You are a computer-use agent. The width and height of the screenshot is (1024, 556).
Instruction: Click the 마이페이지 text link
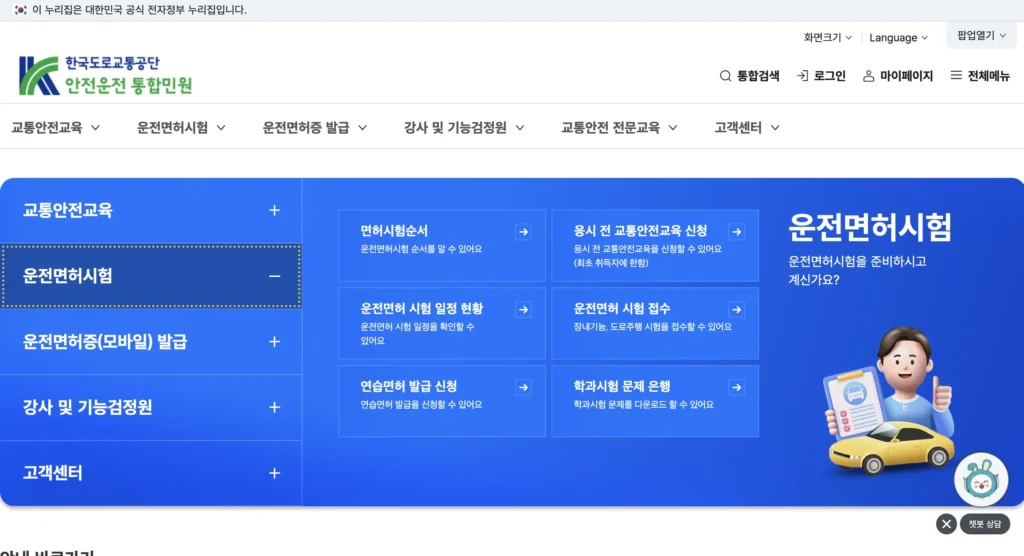[x=906, y=76]
